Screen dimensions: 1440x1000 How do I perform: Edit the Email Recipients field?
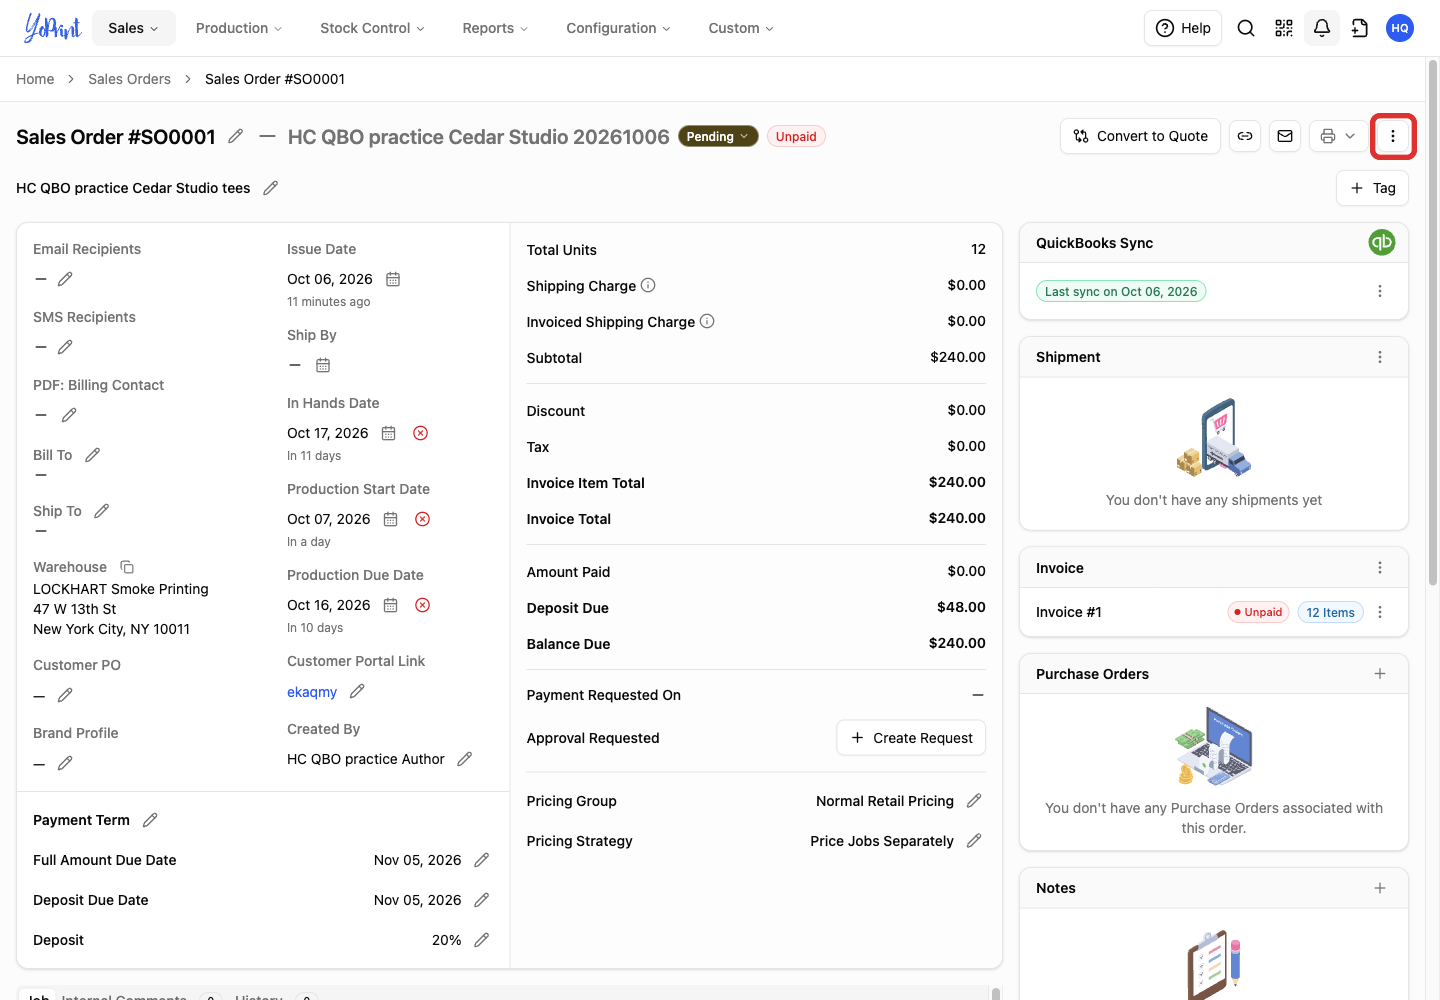pos(65,279)
